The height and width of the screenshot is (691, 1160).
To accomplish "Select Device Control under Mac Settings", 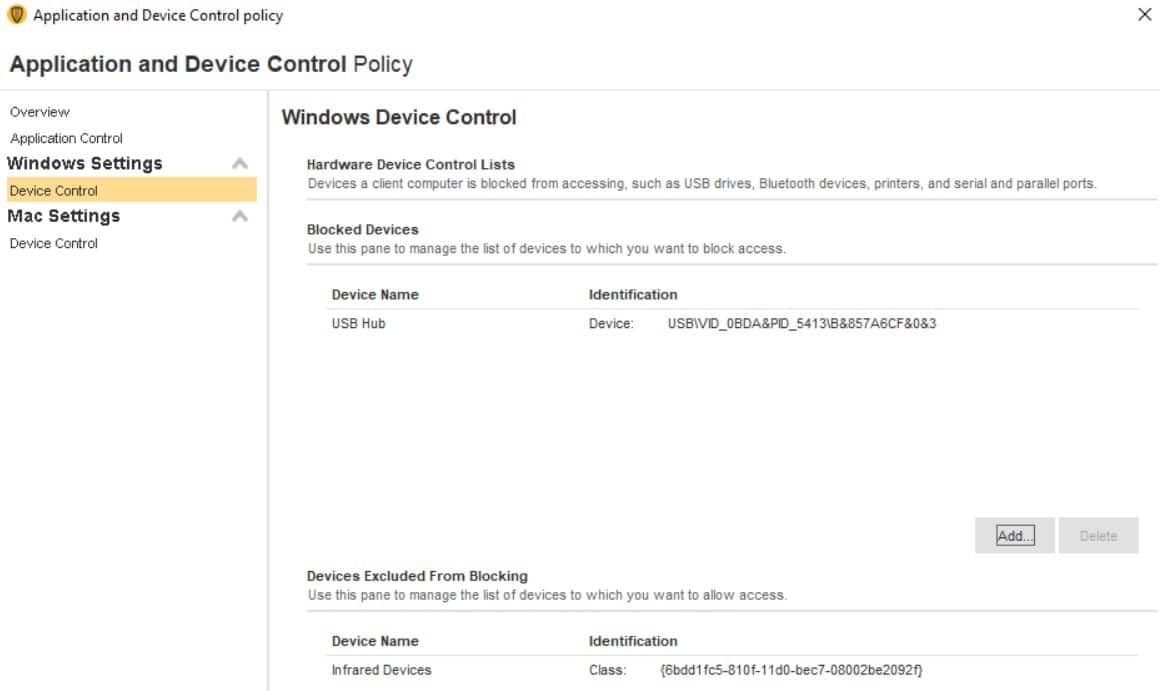I will coord(54,243).
